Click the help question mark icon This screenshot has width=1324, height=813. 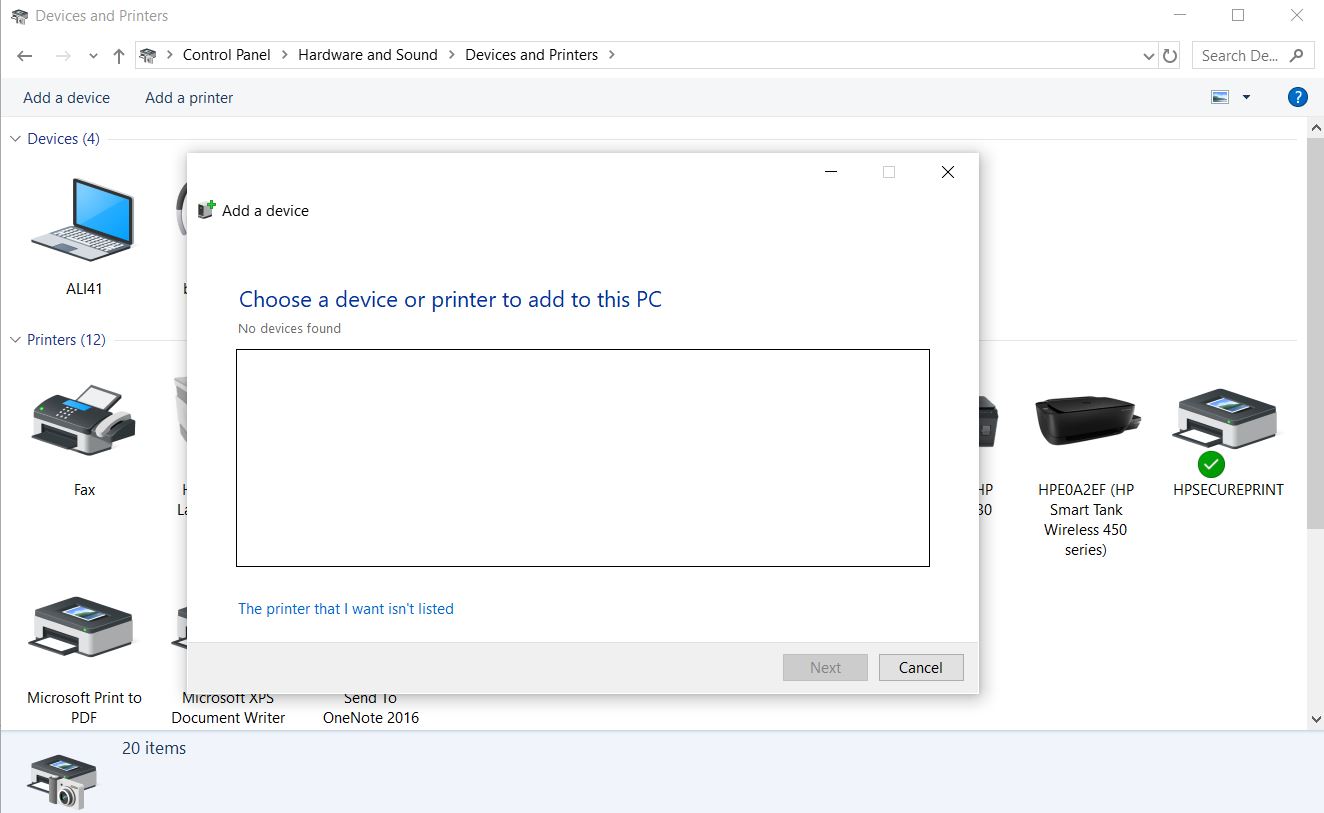[x=1297, y=97]
